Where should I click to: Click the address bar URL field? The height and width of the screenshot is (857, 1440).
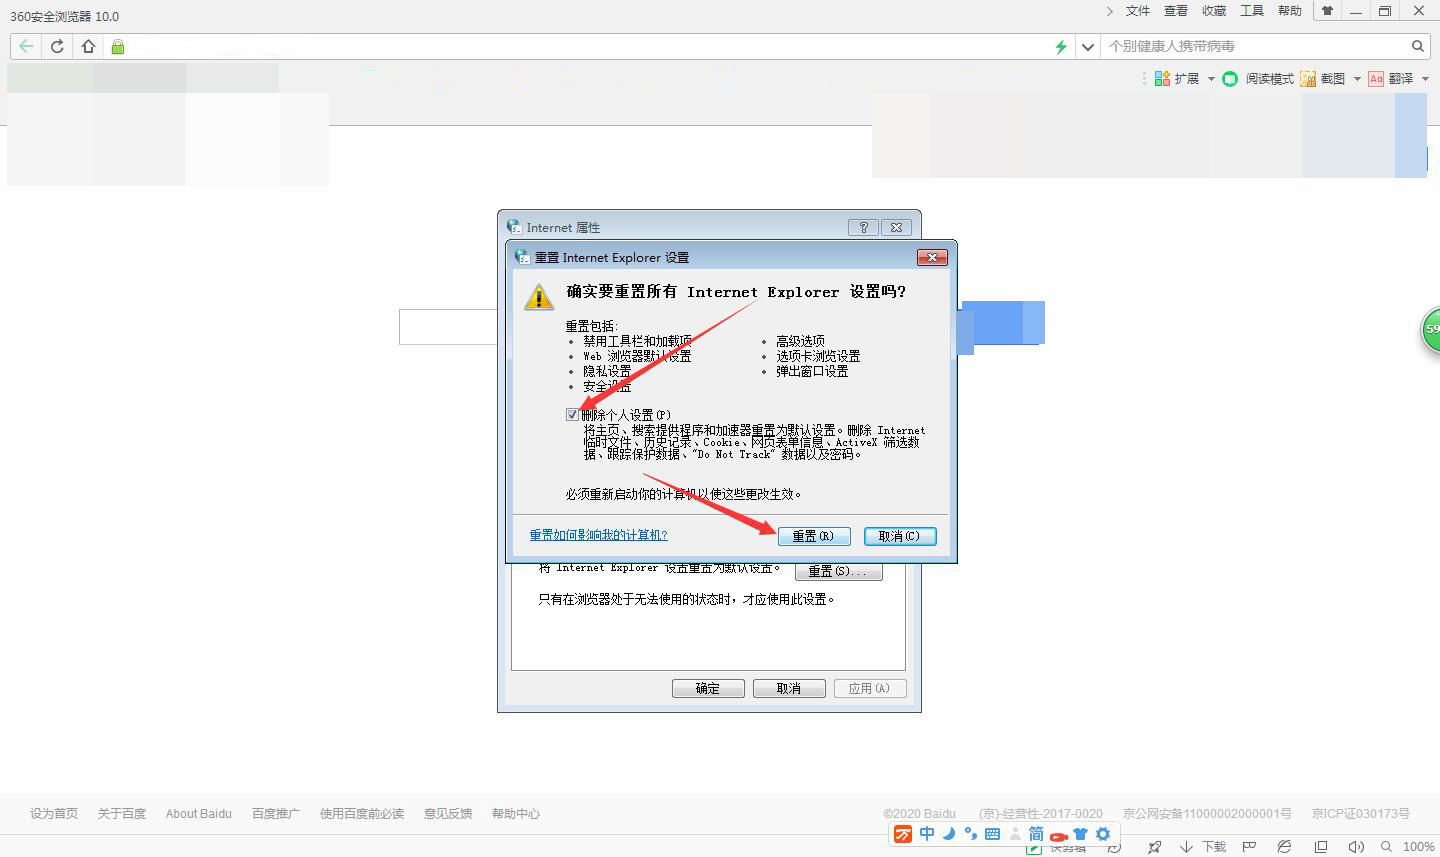(590, 46)
